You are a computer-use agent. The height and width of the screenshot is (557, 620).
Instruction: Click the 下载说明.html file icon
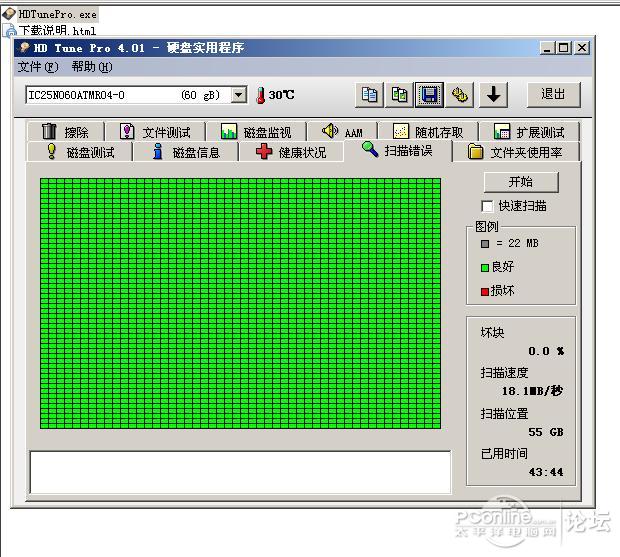pyautogui.click(x=9, y=30)
